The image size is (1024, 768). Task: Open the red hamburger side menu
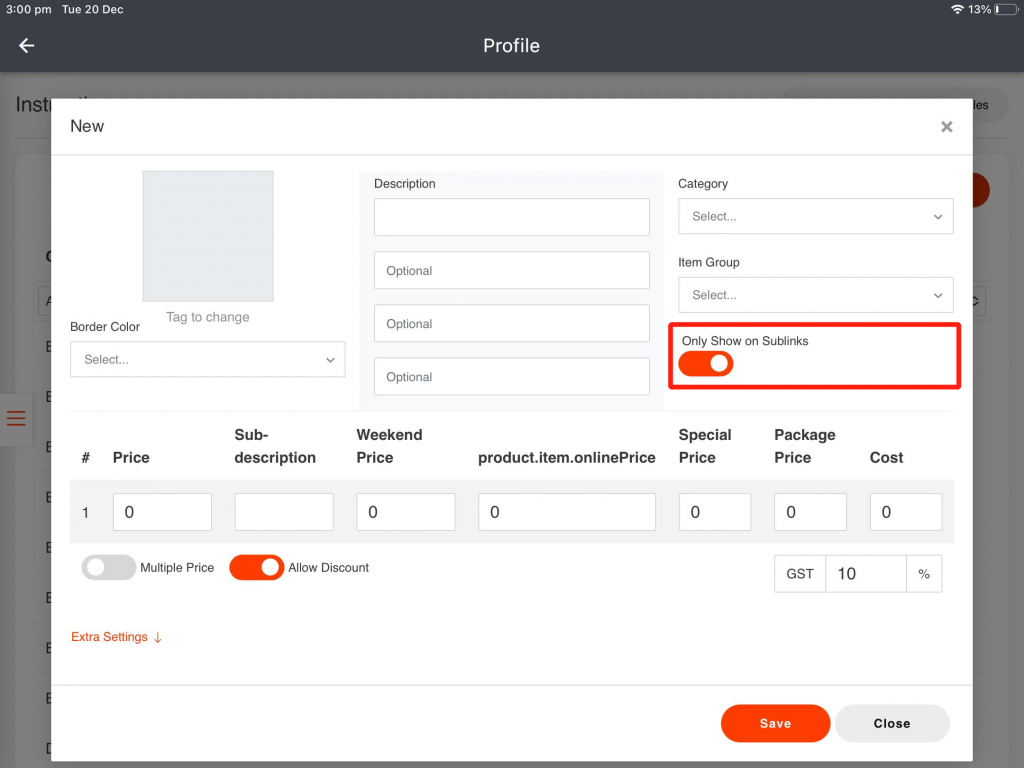pyautogui.click(x=16, y=418)
